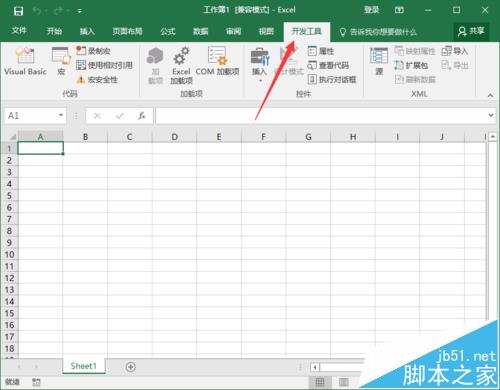Click the Select All corner triangle
Viewport: 500px width, 390px height.
[12, 137]
